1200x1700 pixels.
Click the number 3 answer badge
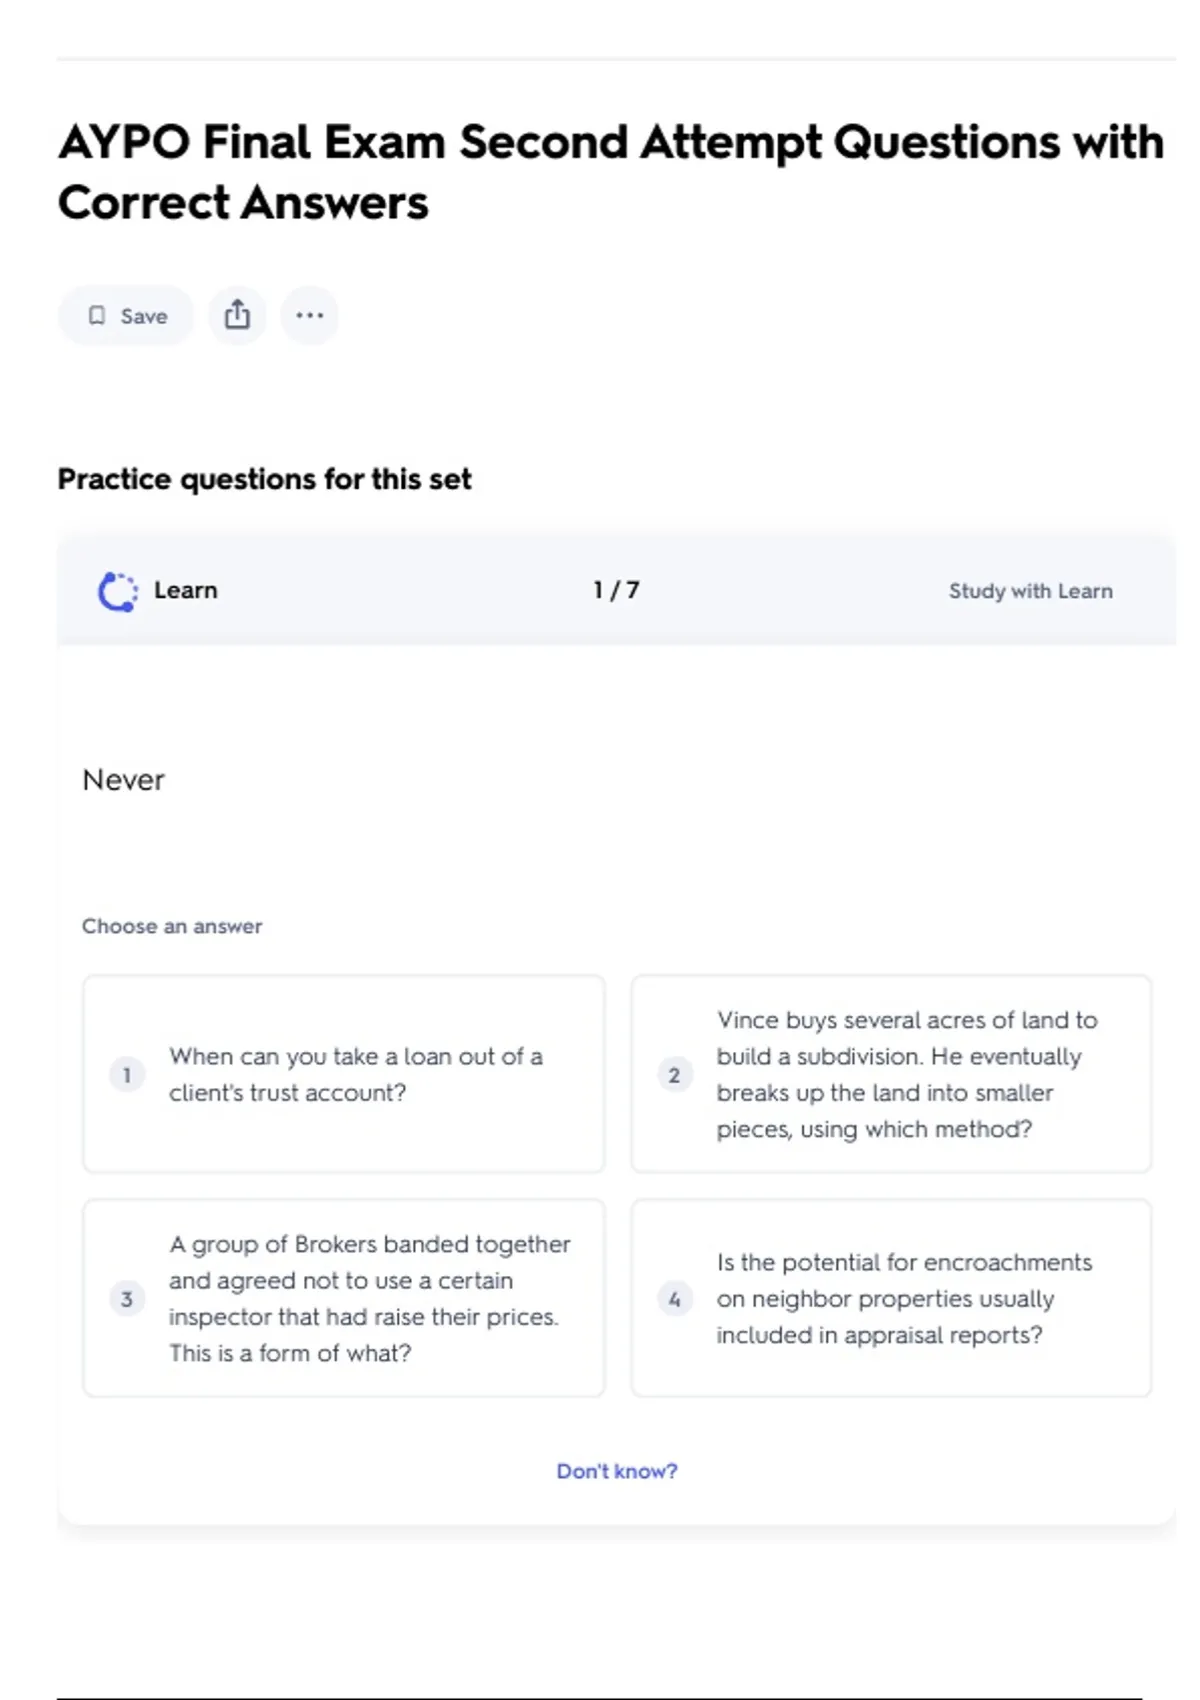tap(127, 1299)
